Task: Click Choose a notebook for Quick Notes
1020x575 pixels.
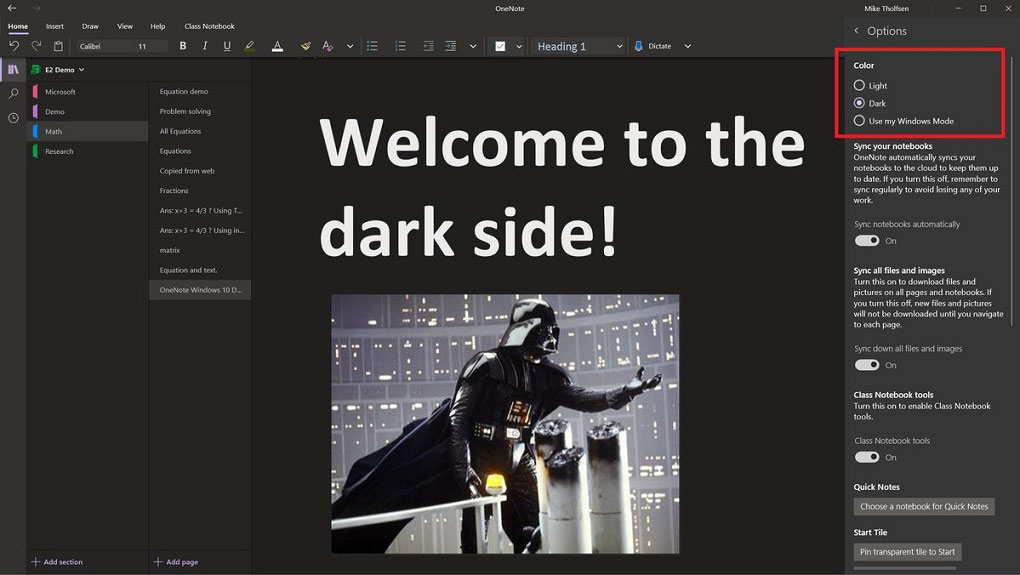Action: 924,506
